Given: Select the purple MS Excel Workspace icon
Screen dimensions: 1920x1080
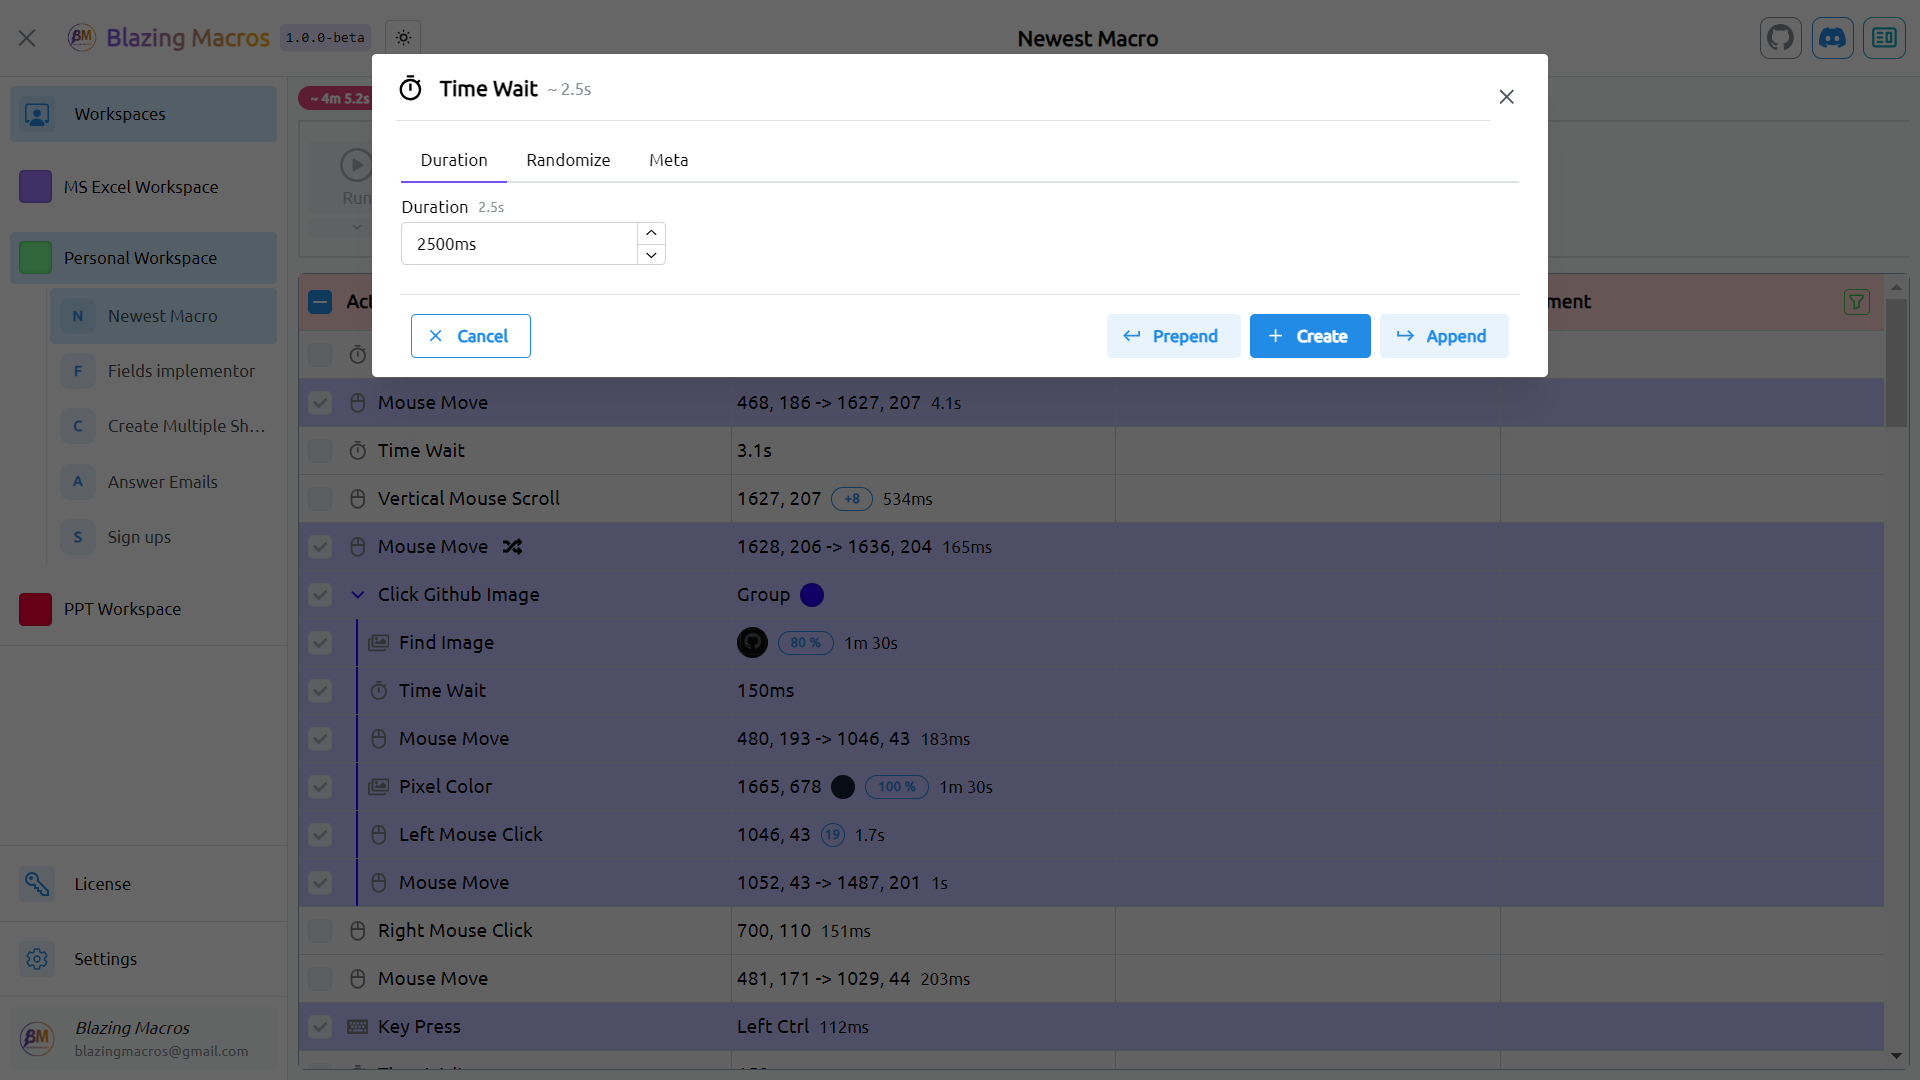Looking at the screenshot, I should 35,186.
